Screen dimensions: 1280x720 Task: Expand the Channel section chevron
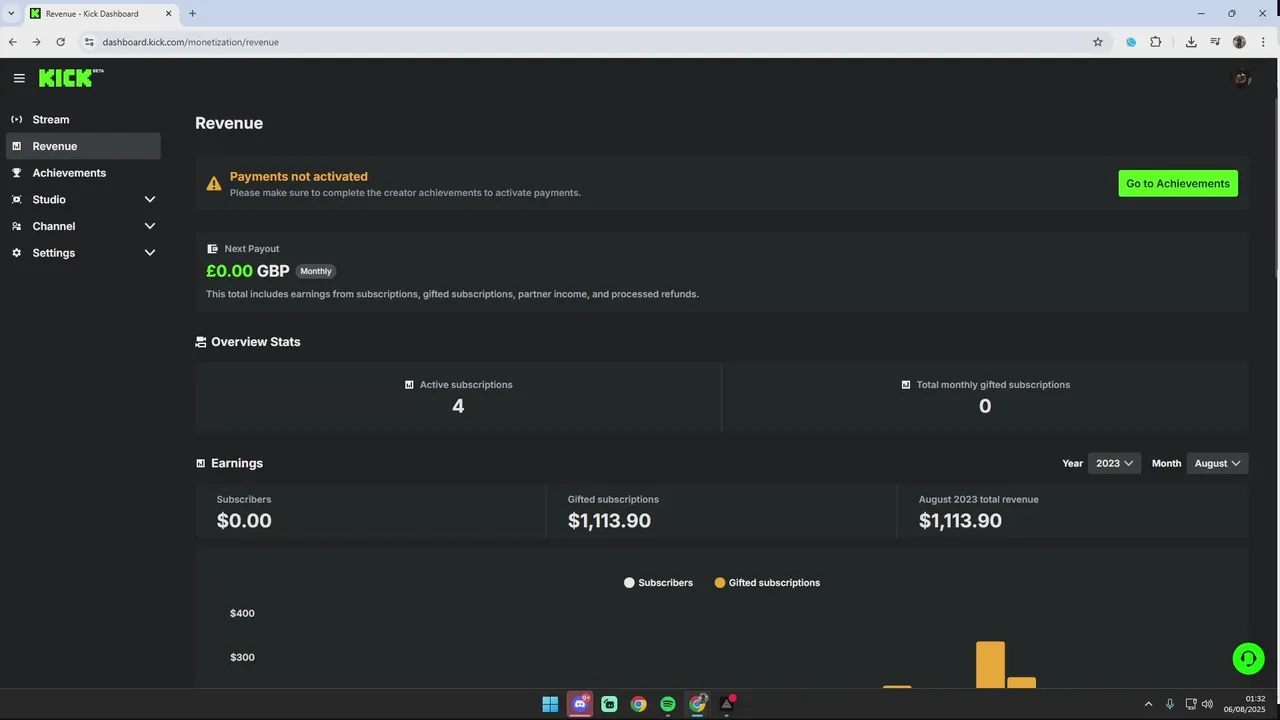150,226
